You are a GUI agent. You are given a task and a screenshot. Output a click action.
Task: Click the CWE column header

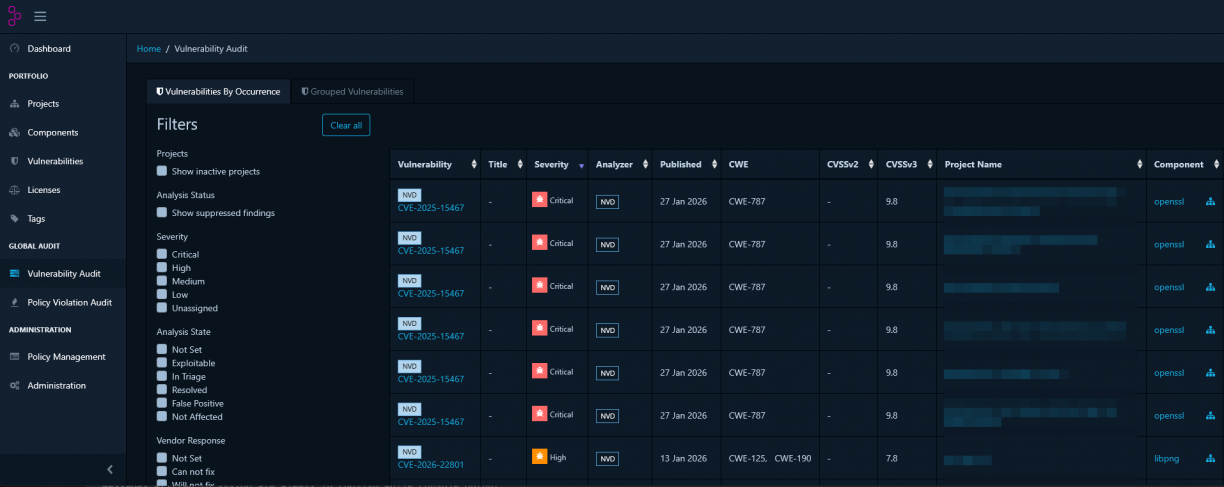(739, 164)
